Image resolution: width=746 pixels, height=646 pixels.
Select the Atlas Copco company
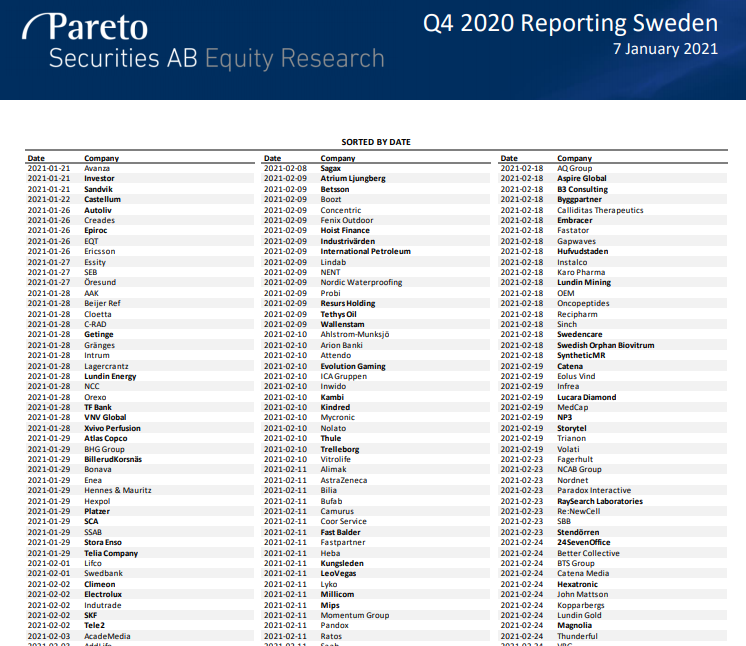[106, 438]
